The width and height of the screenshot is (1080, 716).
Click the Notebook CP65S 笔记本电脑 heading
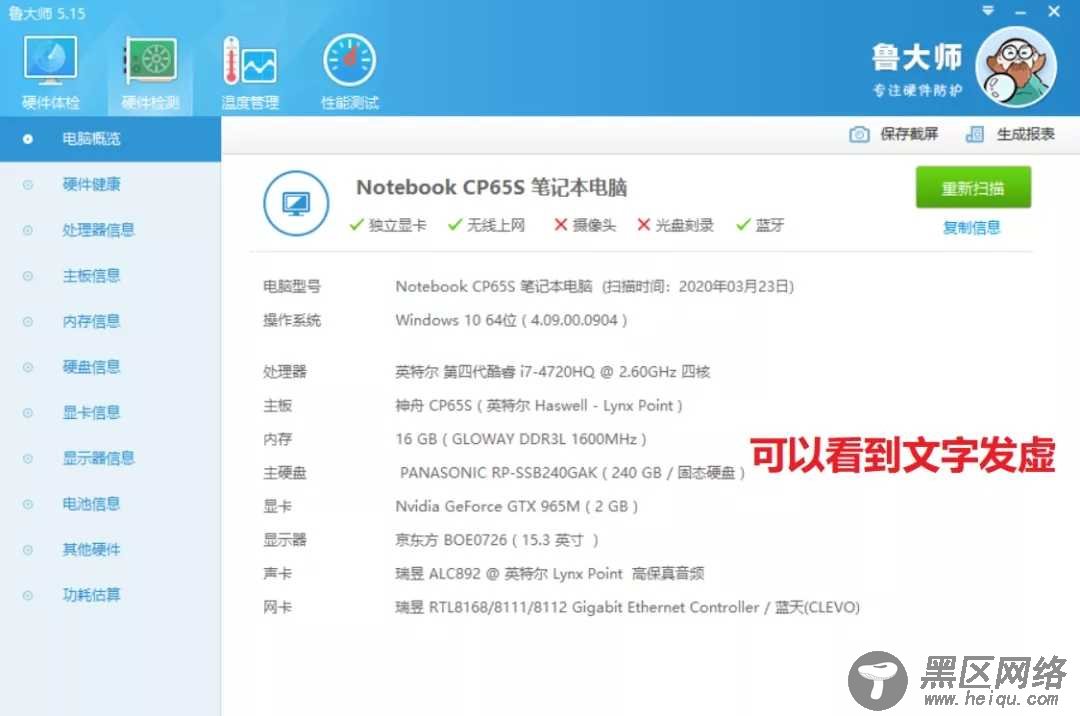pos(491,187)
